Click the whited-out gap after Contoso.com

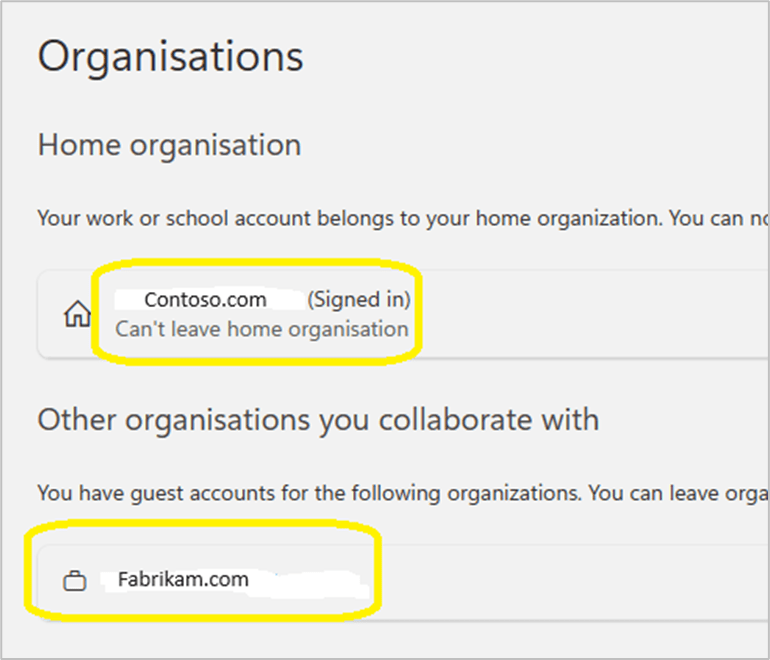pyautogui.click(x=285, y=299)
